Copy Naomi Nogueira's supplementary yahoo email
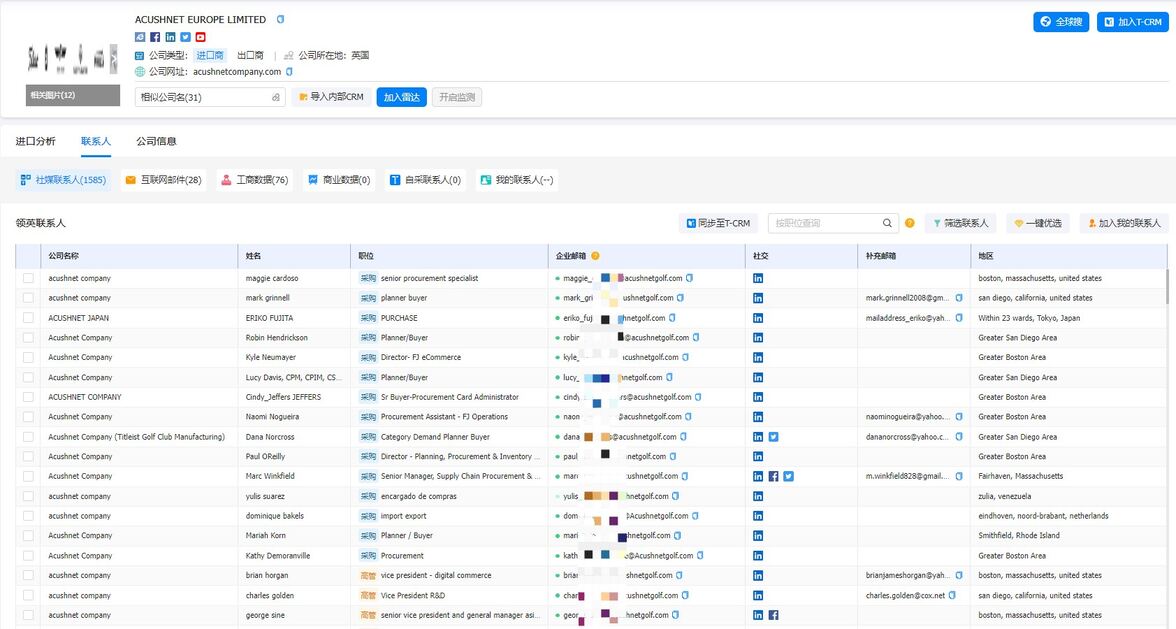 (958, 417)
